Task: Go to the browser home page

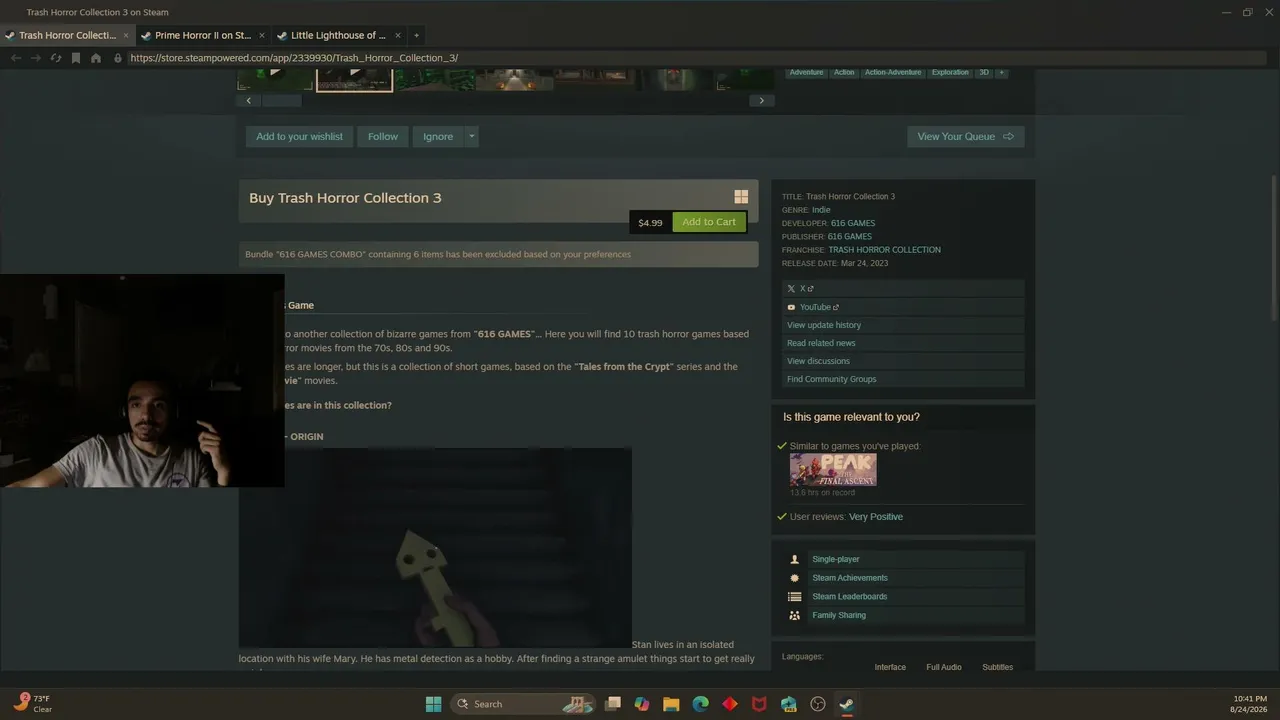Action: [x=96, y=58]
